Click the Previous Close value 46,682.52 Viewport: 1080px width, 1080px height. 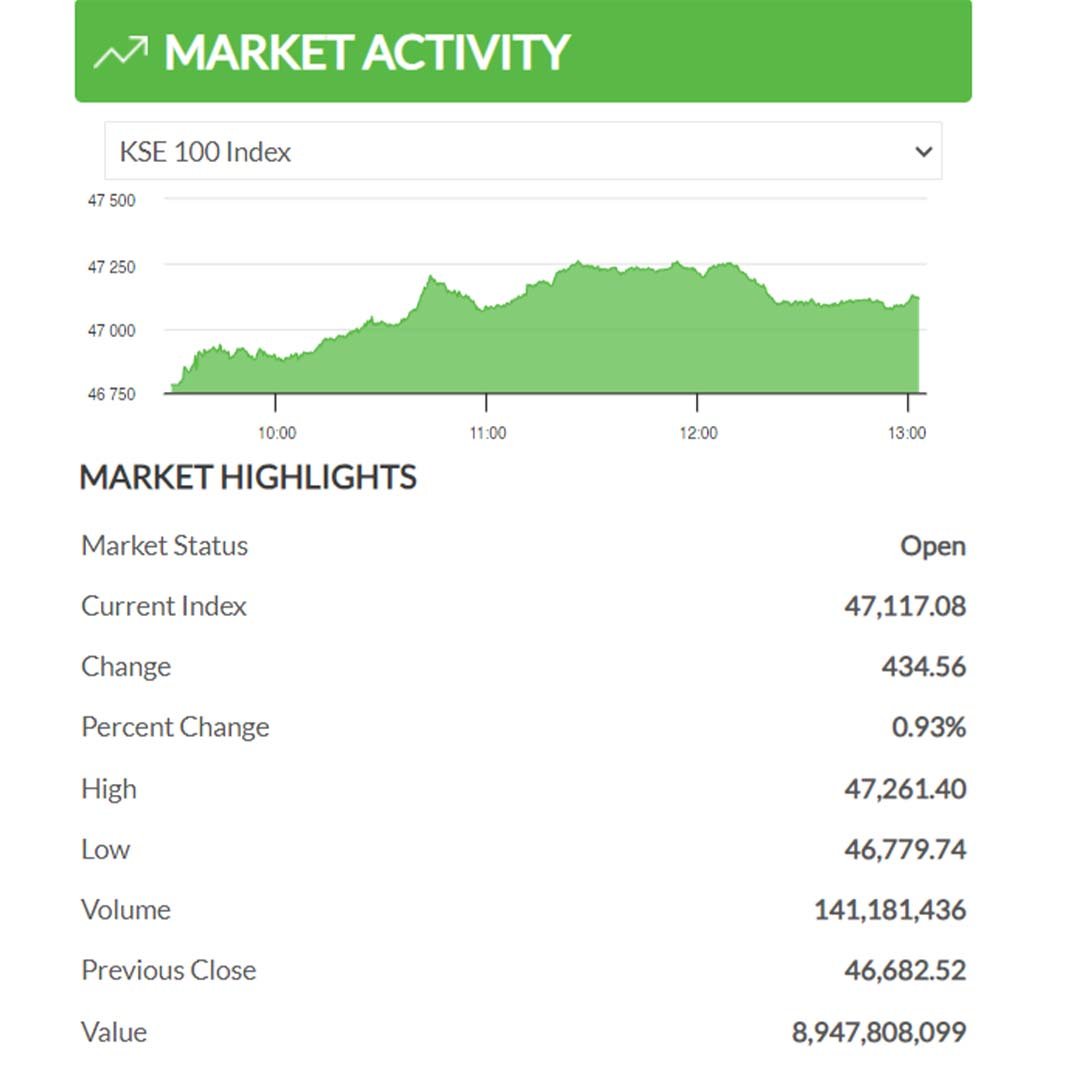904,970
